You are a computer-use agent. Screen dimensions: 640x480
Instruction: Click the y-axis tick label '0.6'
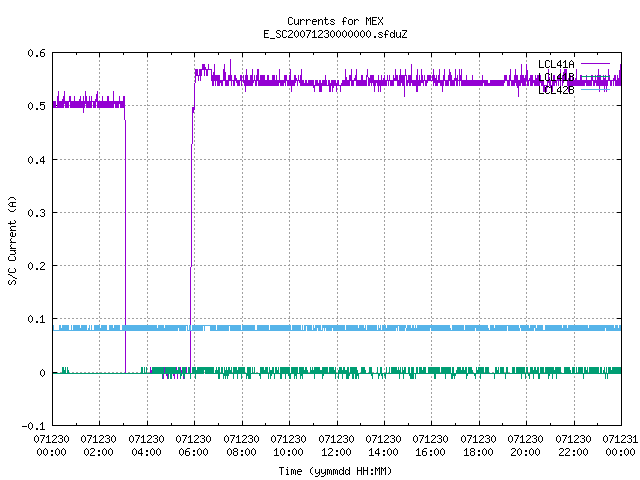click(x=36, y=53)
